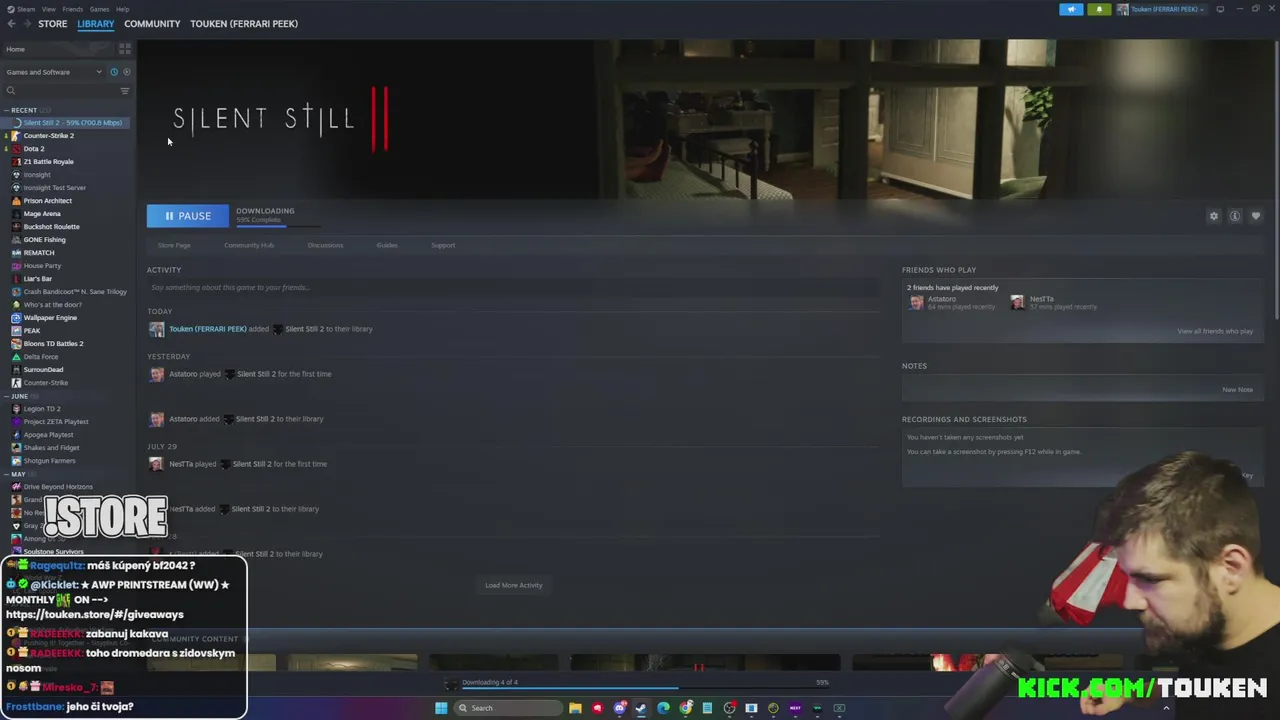Image resolution: width=1280 pixels, height=720 pixels.
Task: Open Discord from the taskbar
Action: point(620,708)
